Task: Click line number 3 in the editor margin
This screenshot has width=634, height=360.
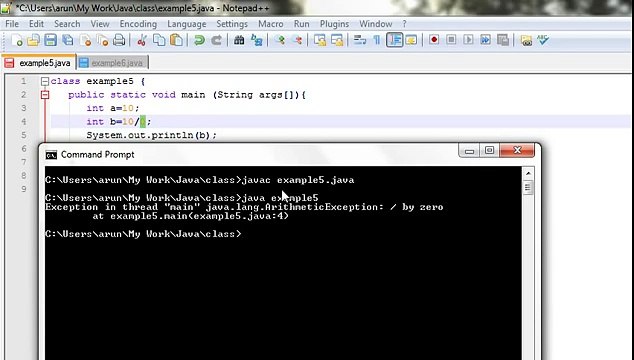Action: click(23, 108)
